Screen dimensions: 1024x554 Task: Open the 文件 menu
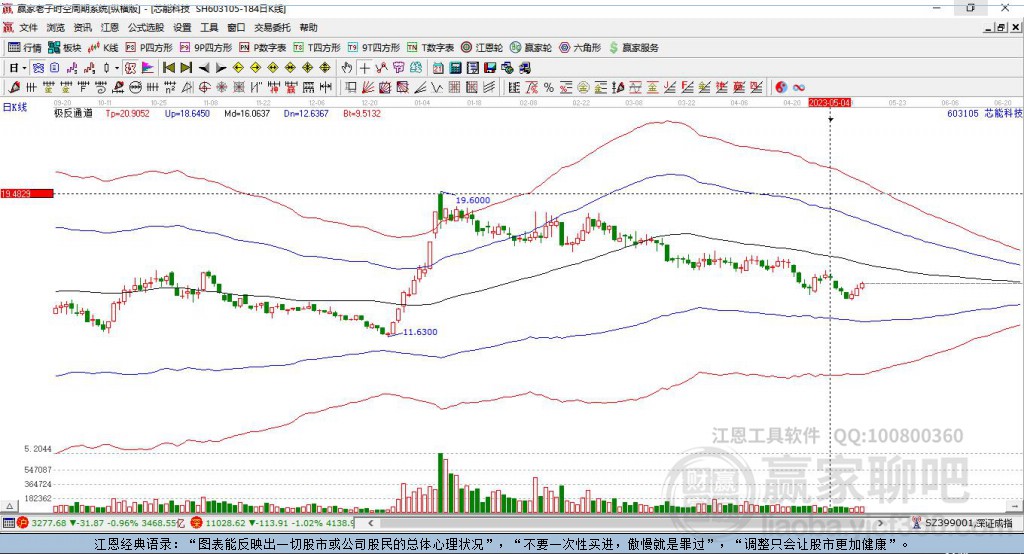click(x=28, y=27)
